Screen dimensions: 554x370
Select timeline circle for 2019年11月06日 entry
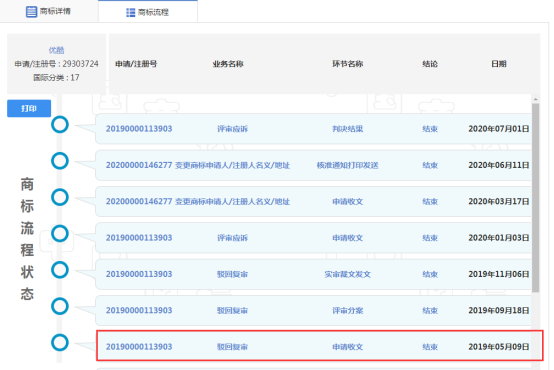click(60, 270)
